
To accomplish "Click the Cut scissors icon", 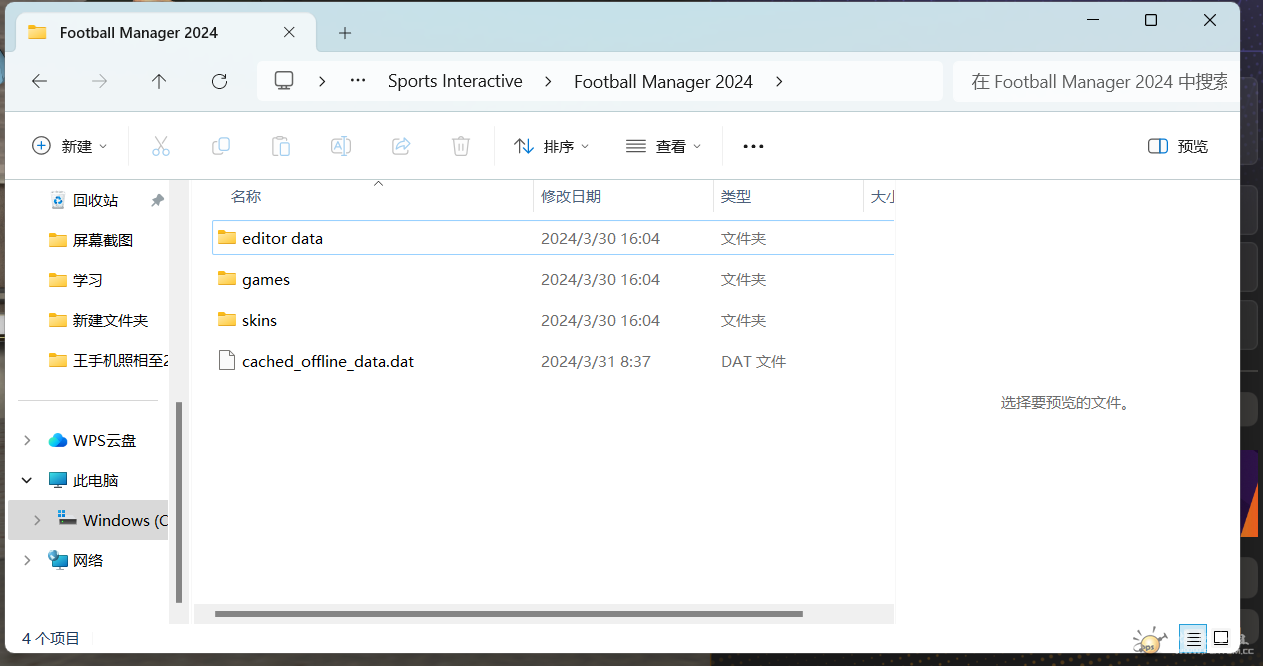I will point(161,146).
